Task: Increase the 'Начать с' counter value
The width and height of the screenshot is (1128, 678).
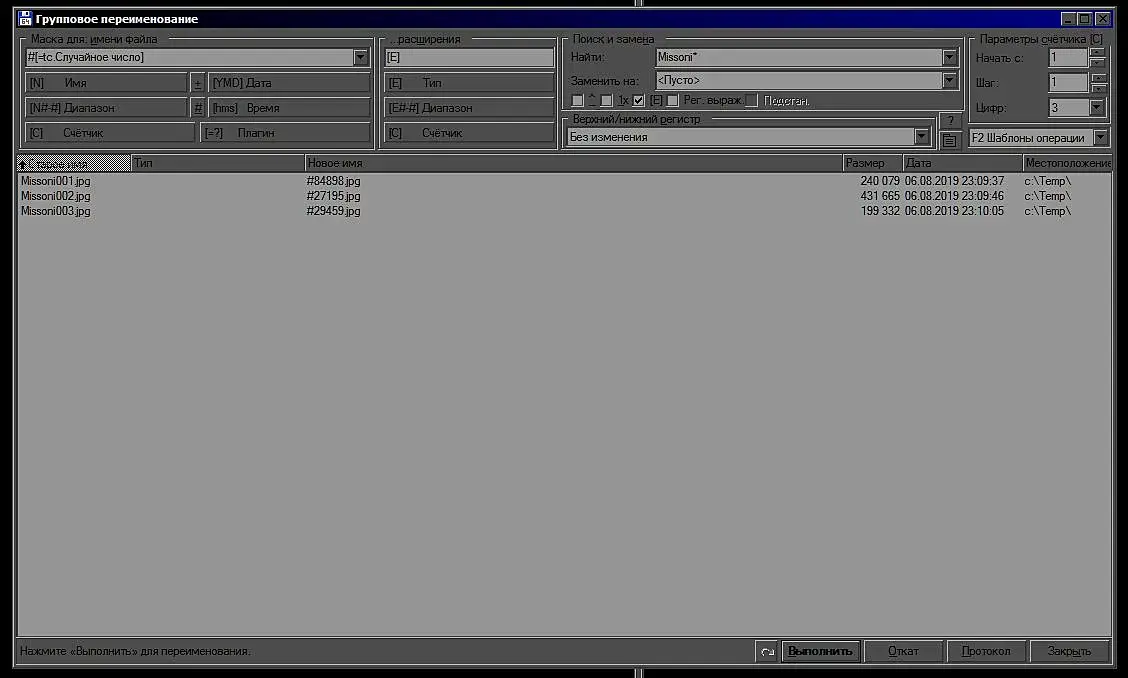Action: (1097, 53)
